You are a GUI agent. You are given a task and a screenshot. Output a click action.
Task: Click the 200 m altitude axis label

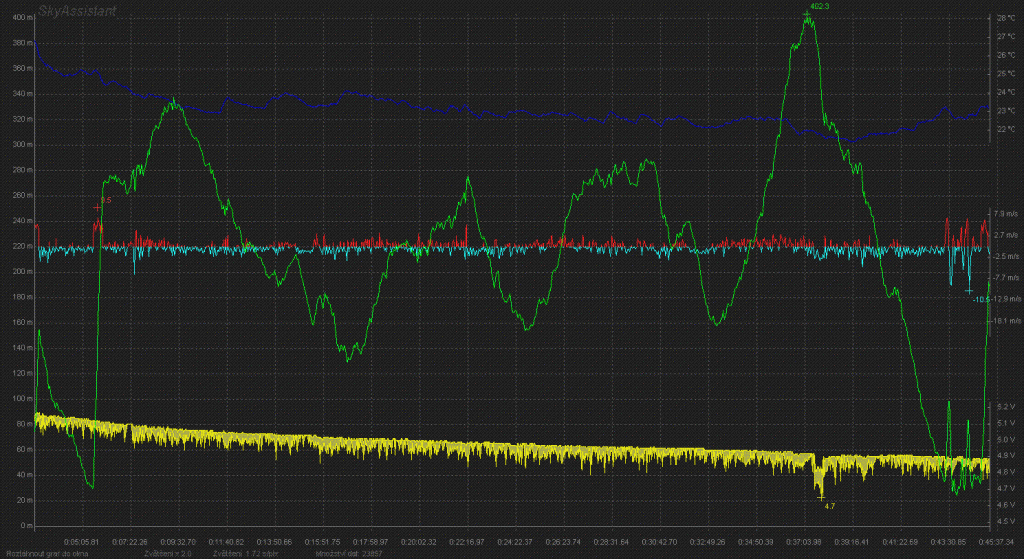20,272
